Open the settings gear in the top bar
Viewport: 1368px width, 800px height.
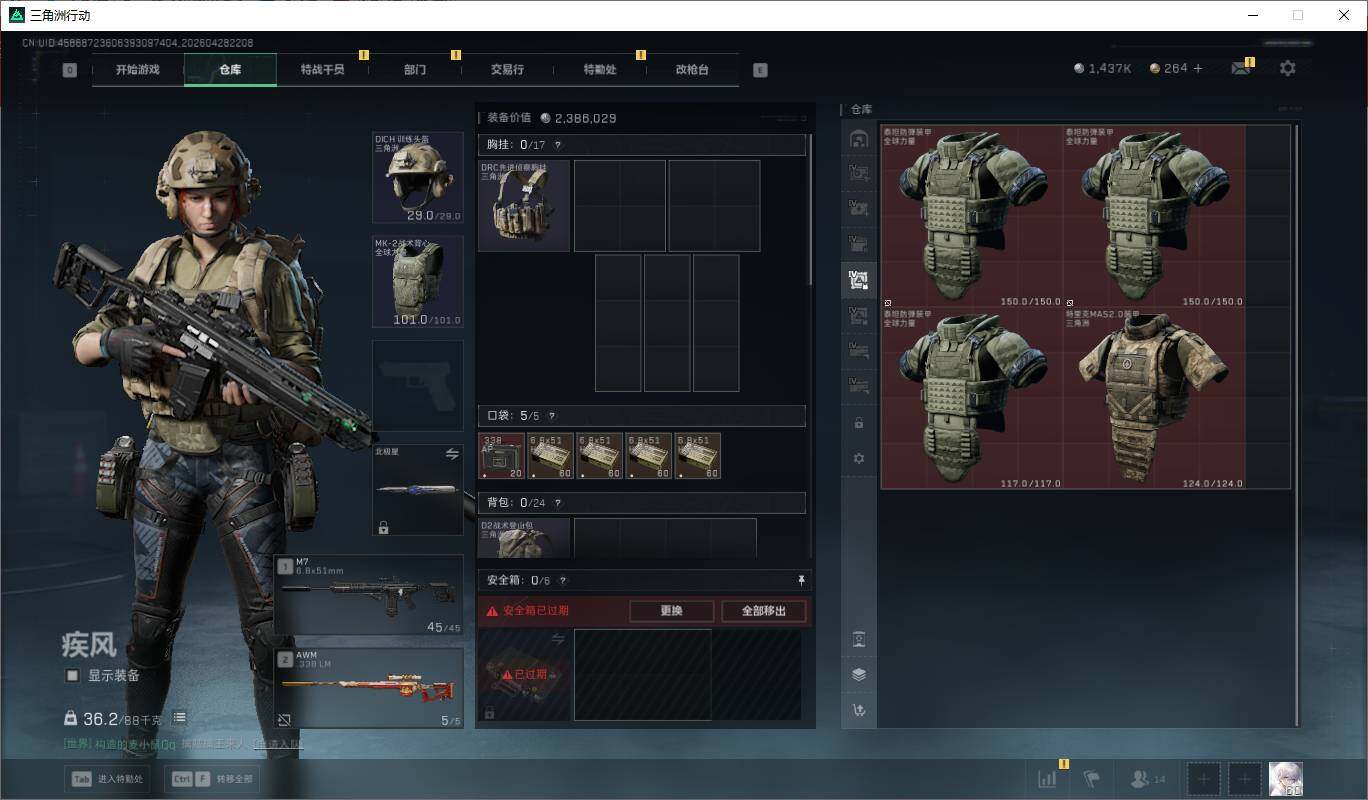tap(1288, 68)
